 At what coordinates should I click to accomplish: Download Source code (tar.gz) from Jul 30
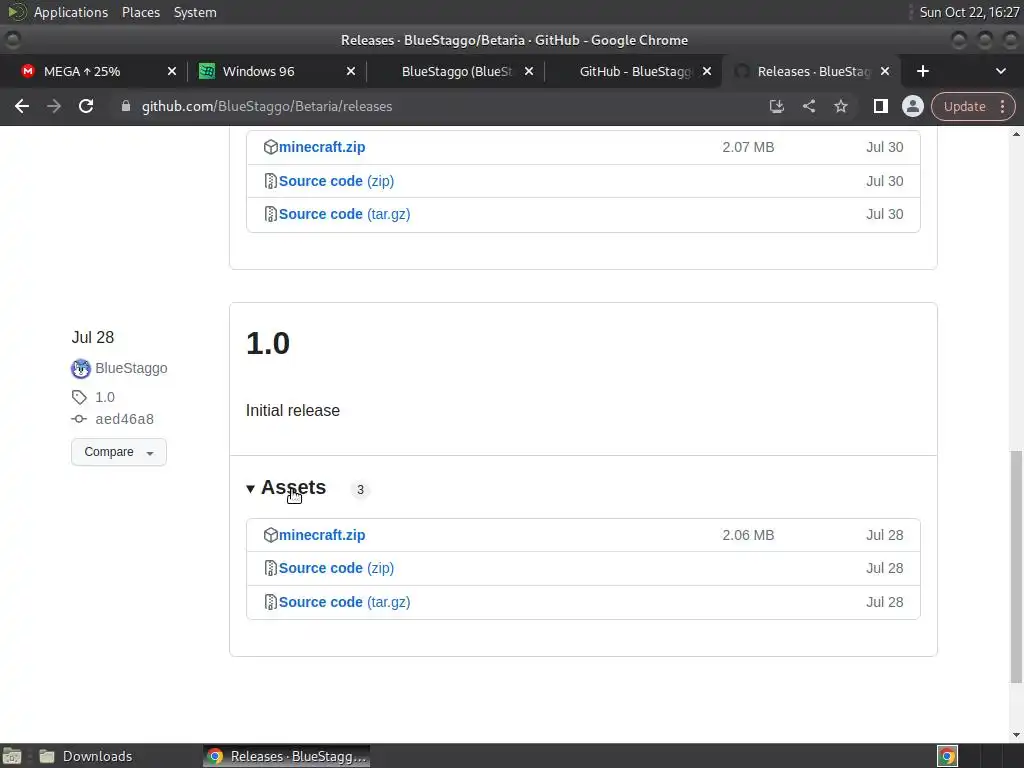click(x=344, y=214)
